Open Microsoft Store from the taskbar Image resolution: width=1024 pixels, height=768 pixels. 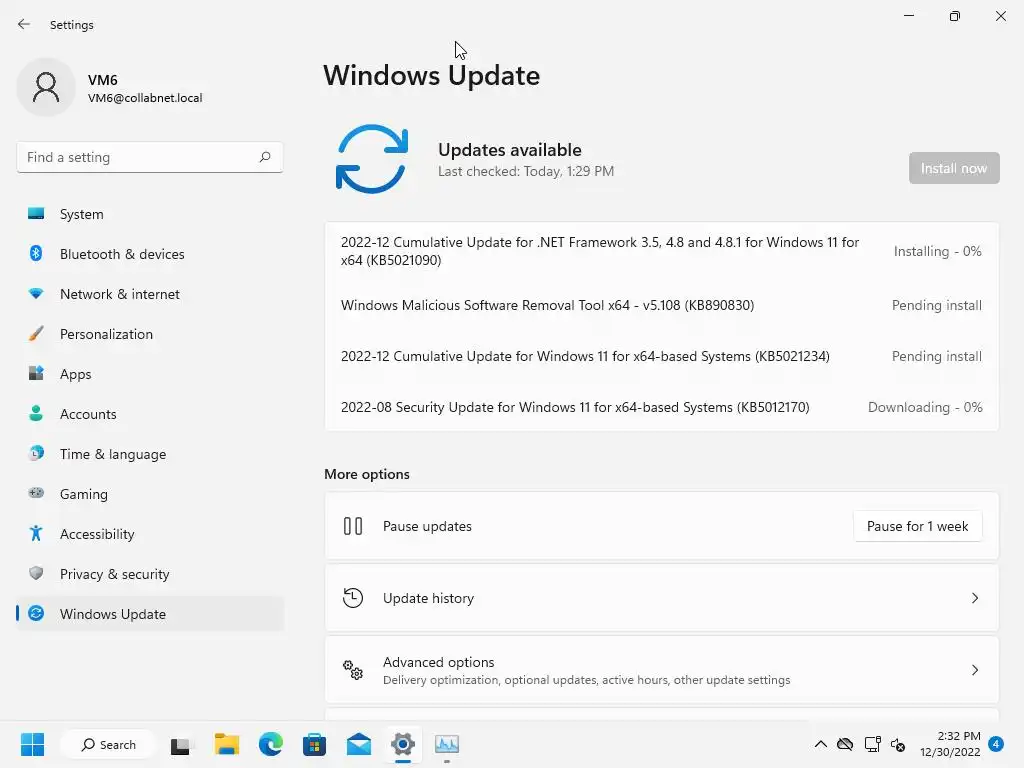[314, 744]
